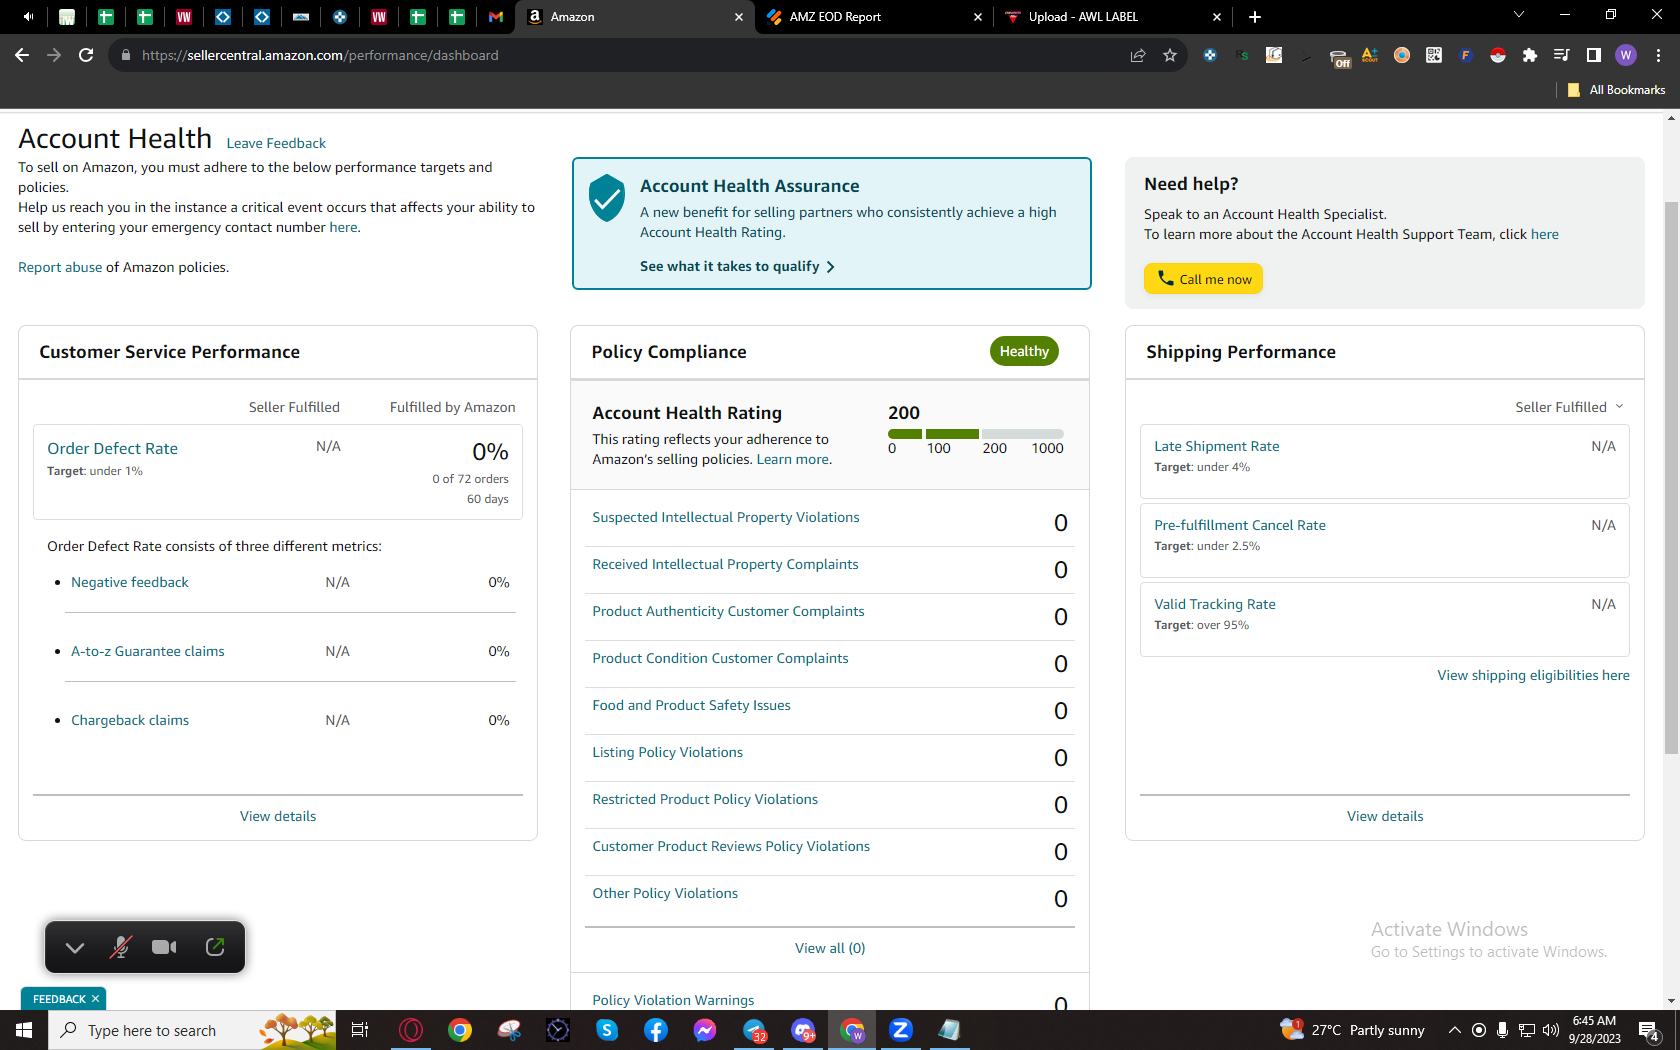Open Opera from the taskbar

click(411, 1030)
